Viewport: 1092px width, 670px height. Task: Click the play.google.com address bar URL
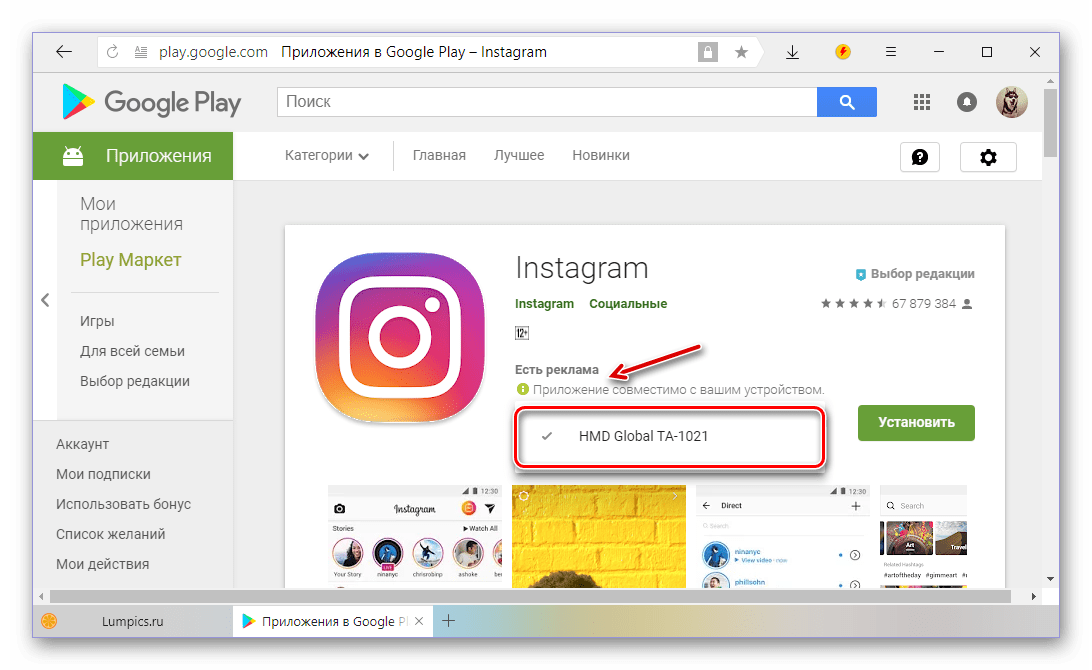coord(213,52)
